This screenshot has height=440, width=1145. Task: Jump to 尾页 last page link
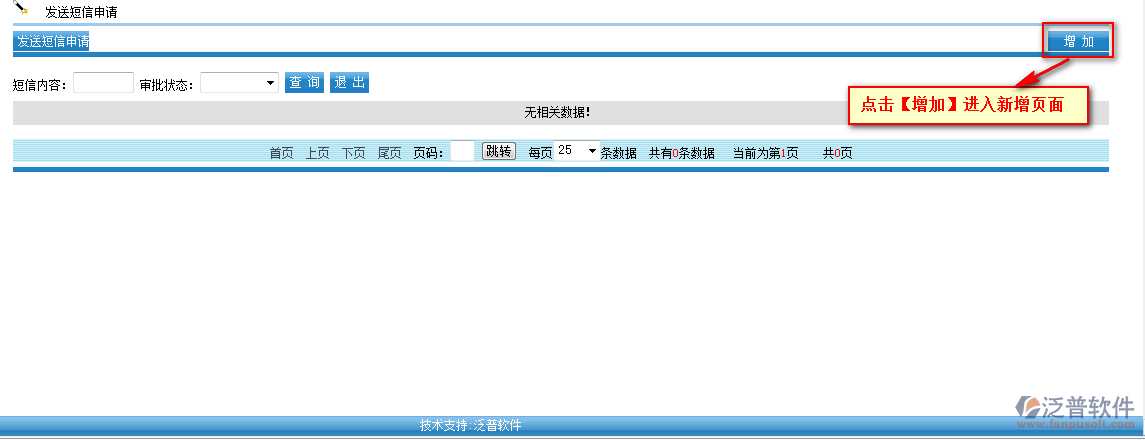pos(389,153)
